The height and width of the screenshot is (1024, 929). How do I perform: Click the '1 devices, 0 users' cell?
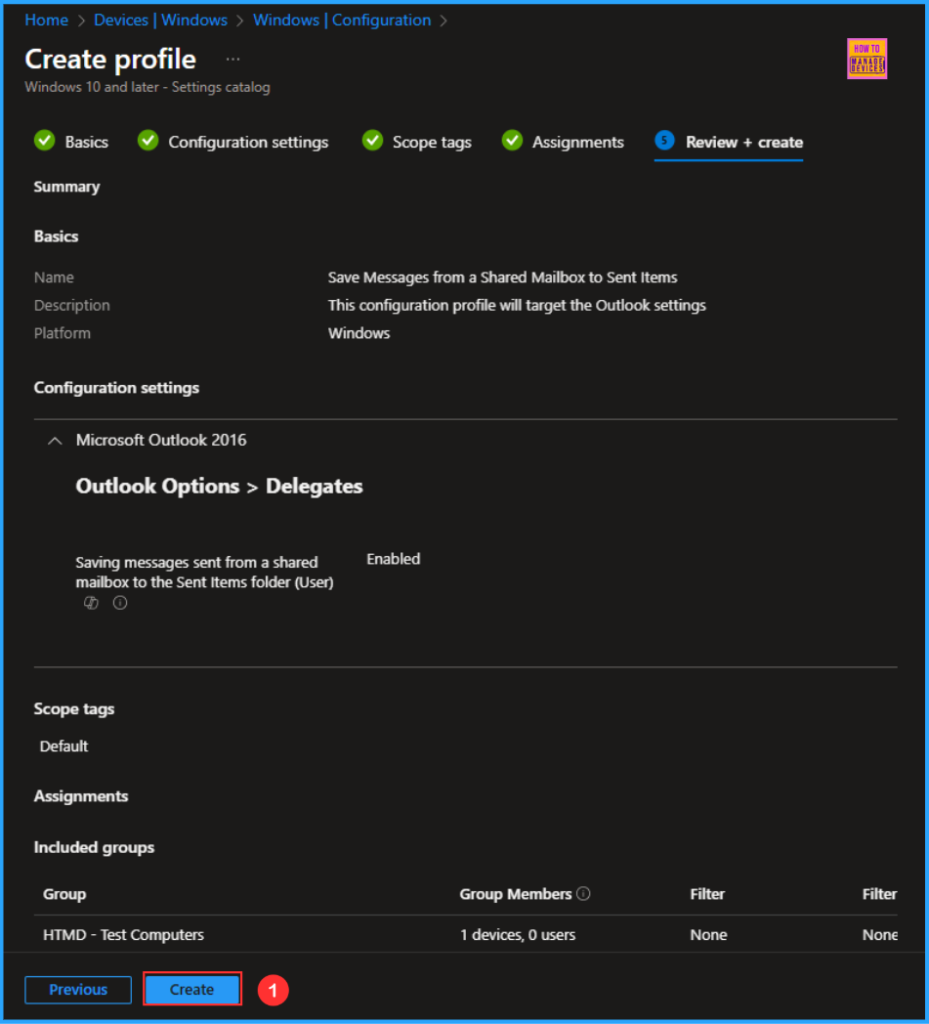(x=518, y=935)
